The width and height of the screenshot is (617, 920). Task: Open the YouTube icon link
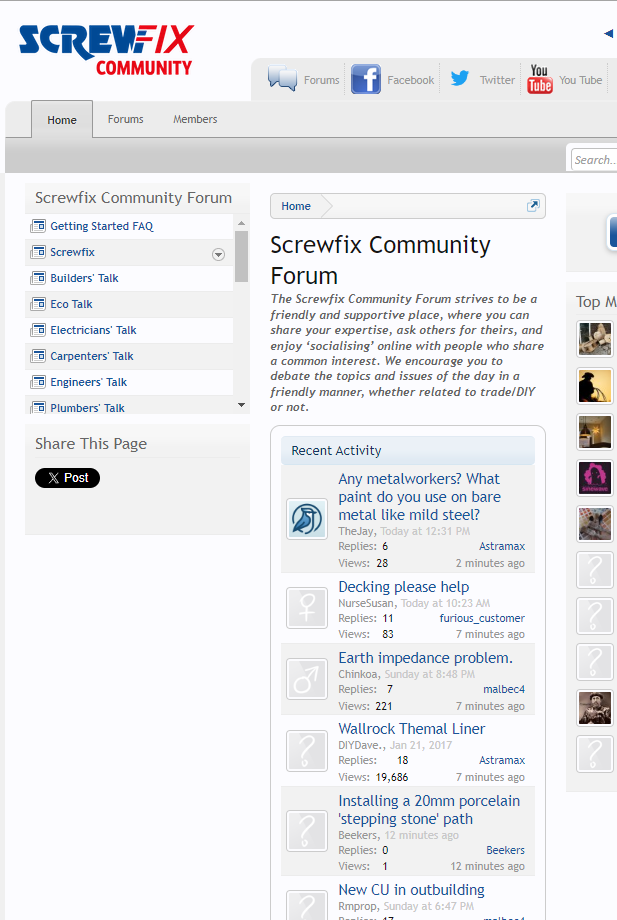coord(540,79)
